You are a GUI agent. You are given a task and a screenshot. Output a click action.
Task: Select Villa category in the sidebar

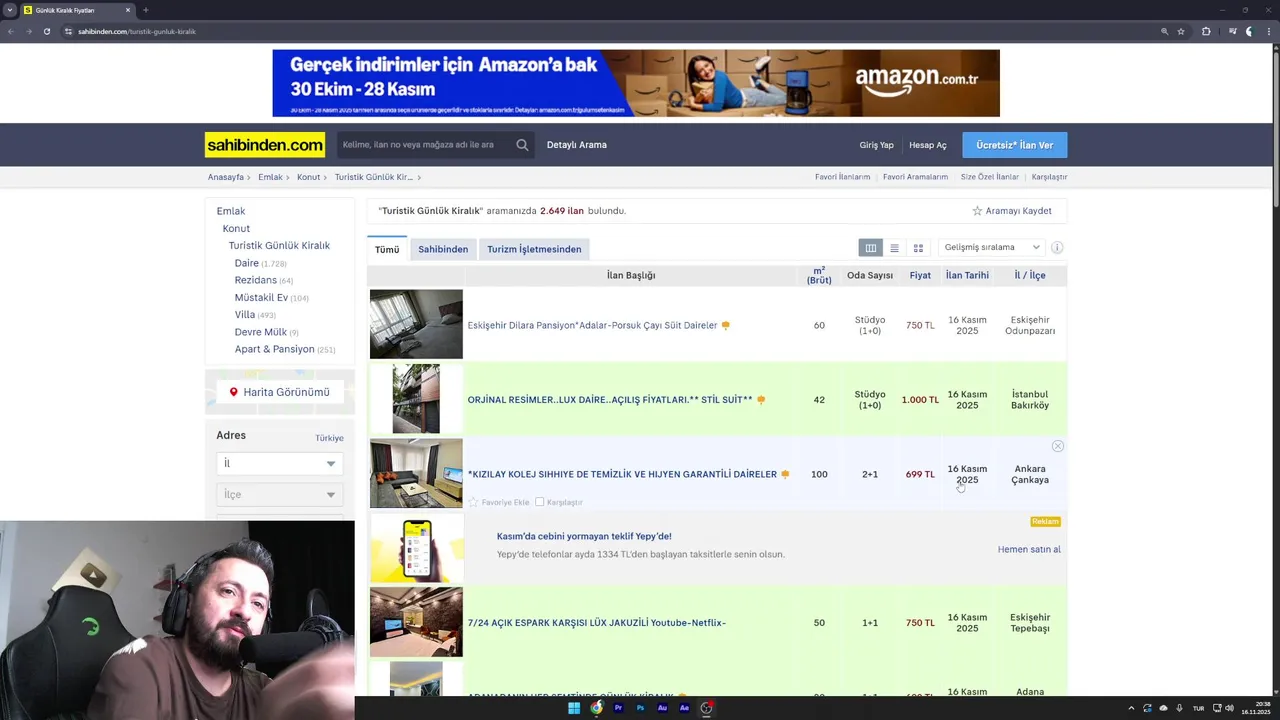point(245,314)
